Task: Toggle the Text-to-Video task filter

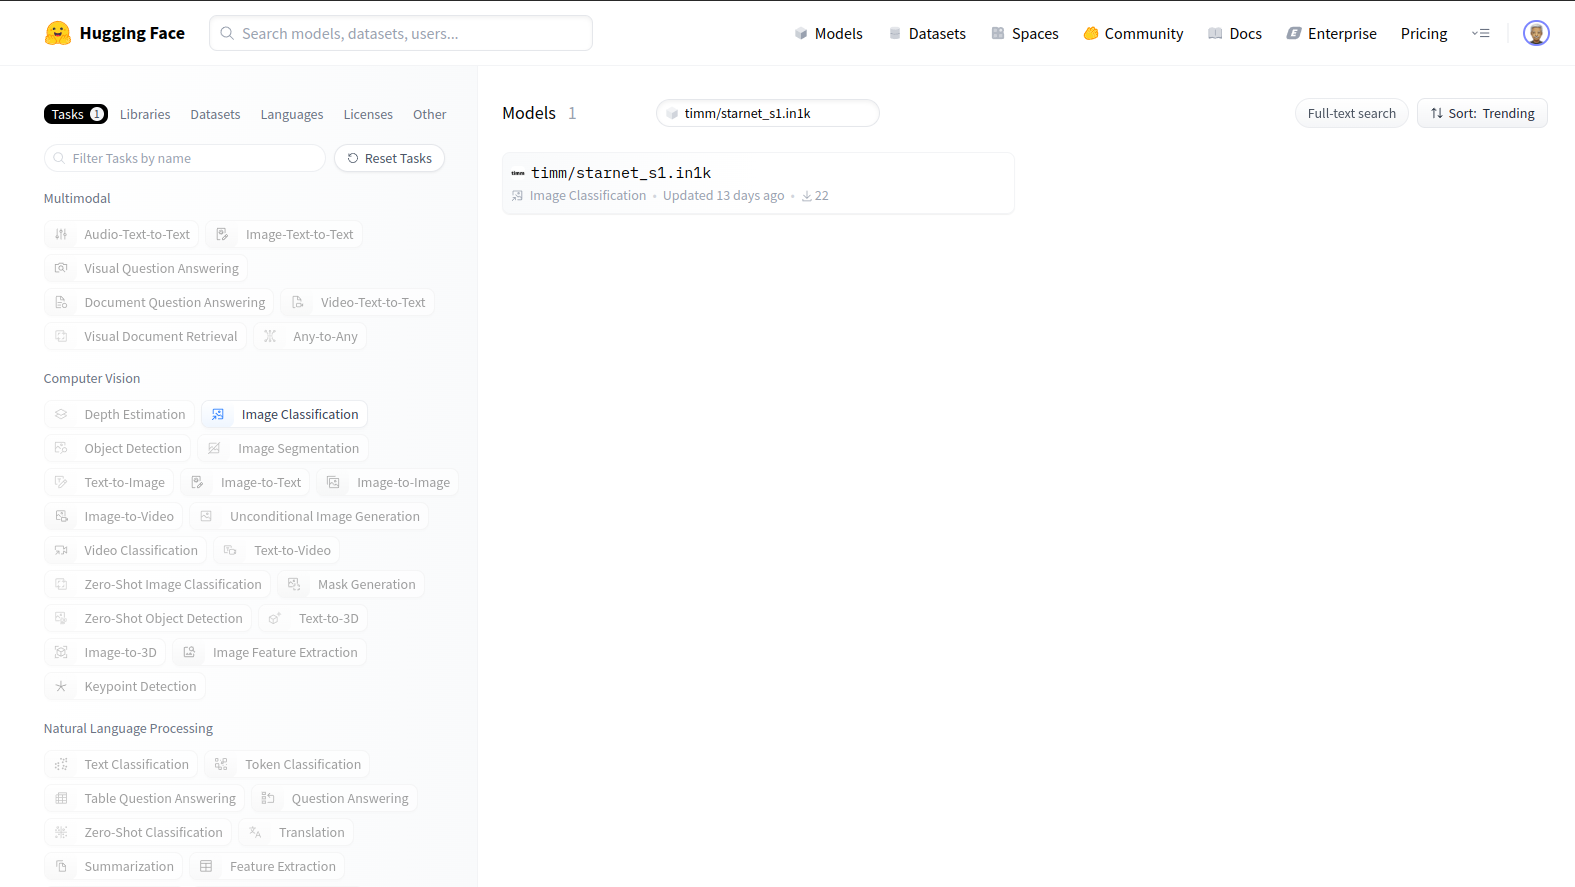Action: [277, 550]
